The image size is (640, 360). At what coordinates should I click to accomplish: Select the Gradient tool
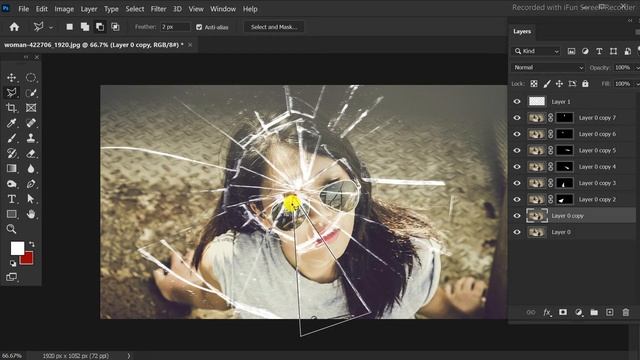point(11,169)
